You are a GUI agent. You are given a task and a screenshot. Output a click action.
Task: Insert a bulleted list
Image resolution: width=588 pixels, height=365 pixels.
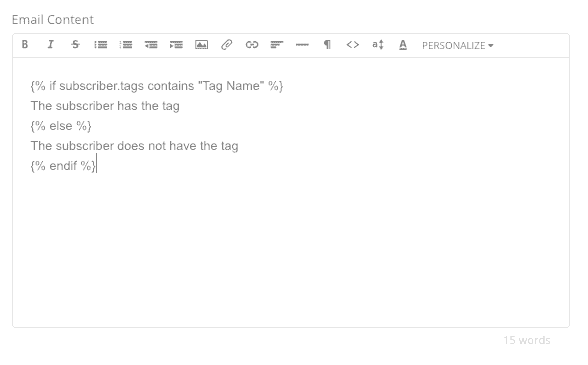100,45
